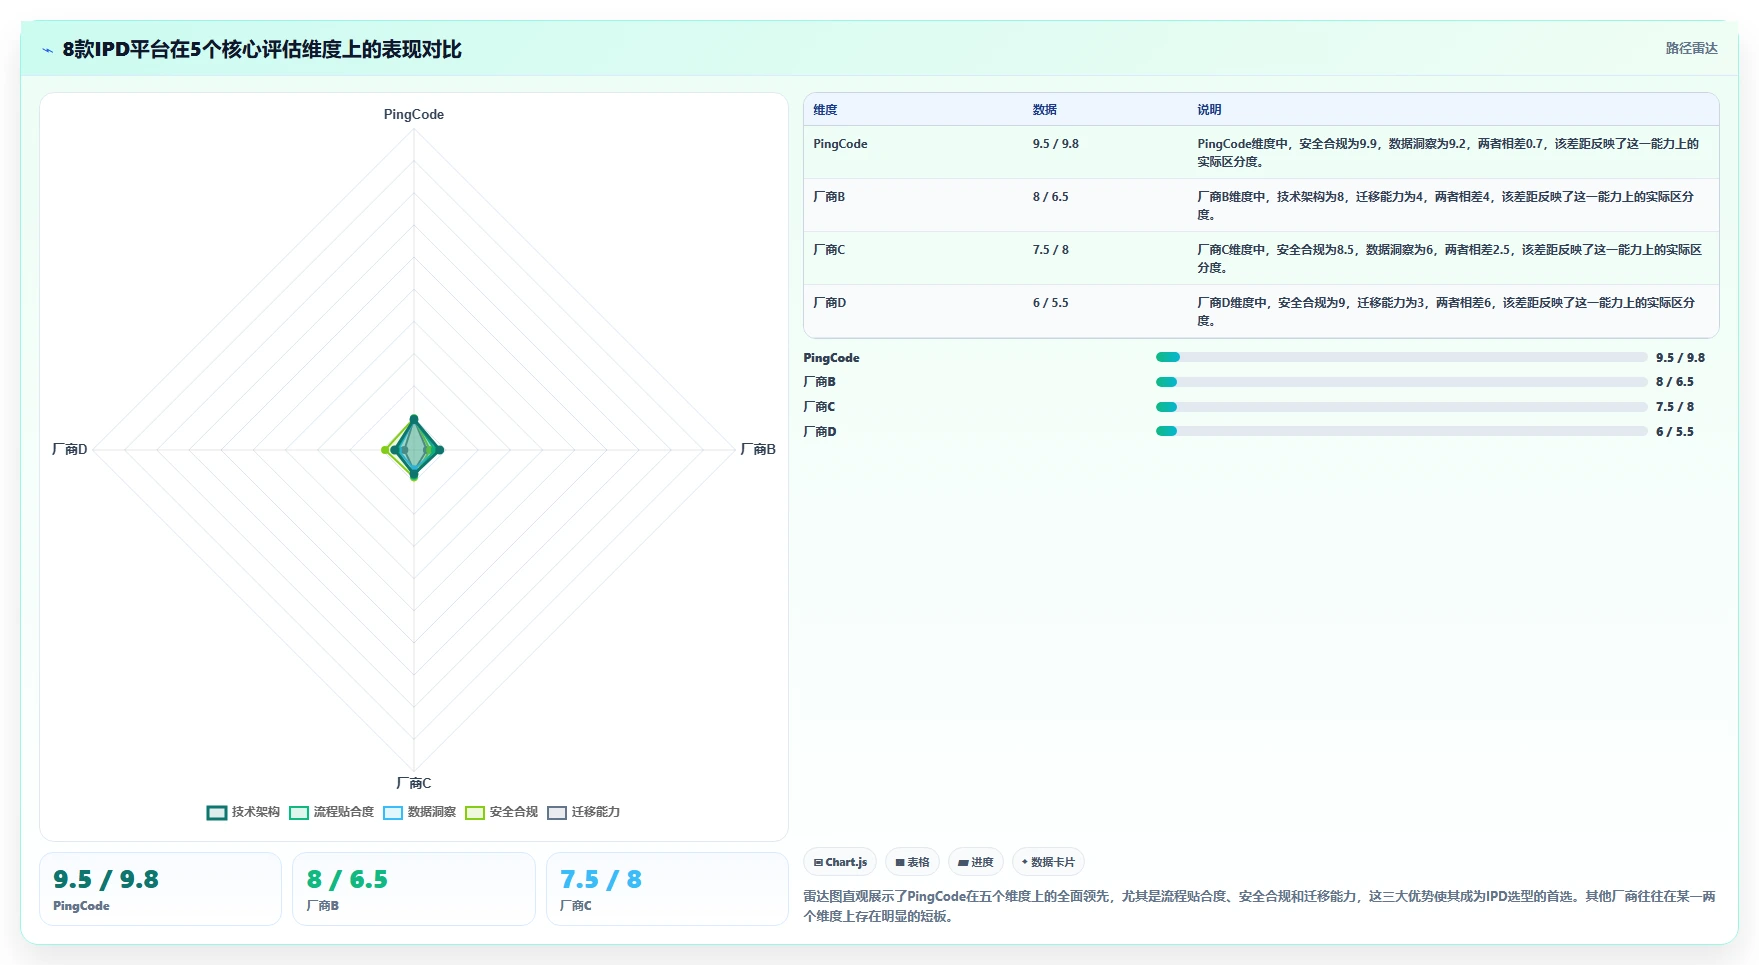Click the chart title 8款IPD平台 heading text

(x=262, y=50)
